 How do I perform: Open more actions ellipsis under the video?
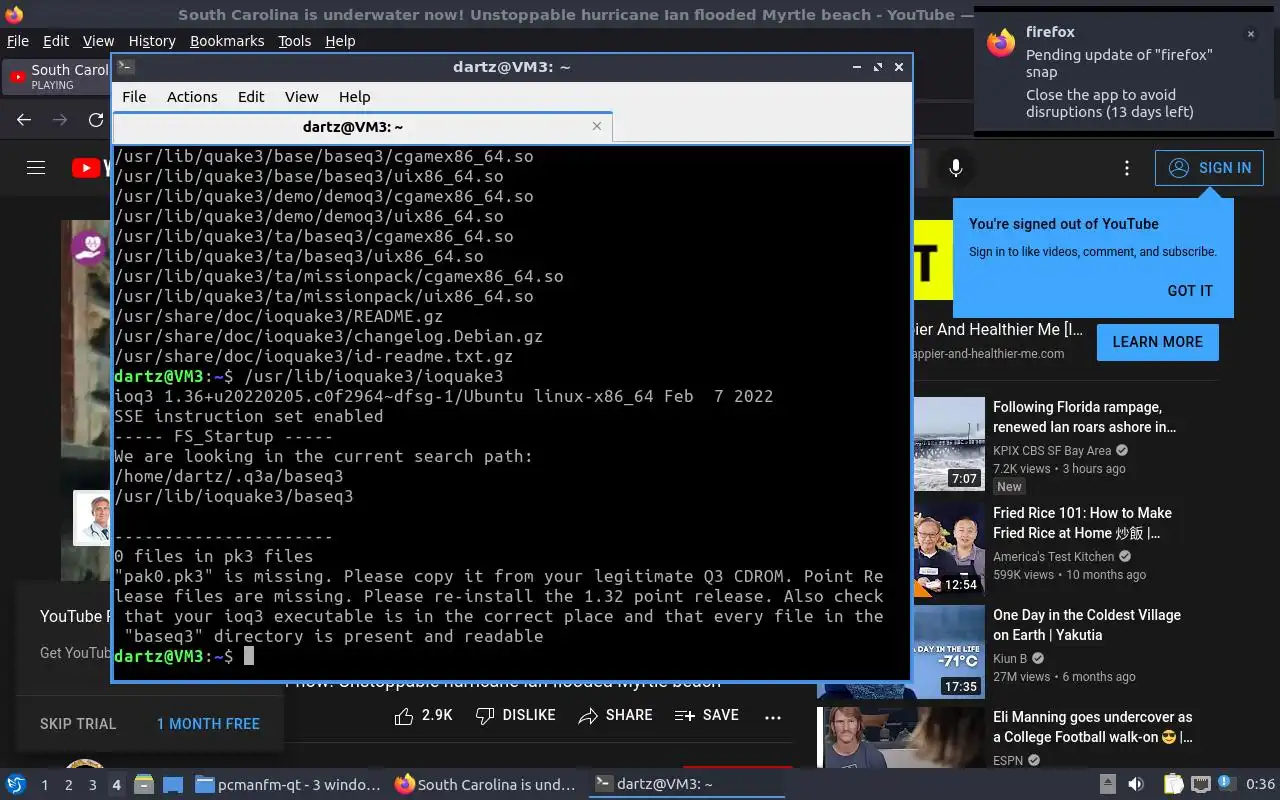(x=772, y=716)
